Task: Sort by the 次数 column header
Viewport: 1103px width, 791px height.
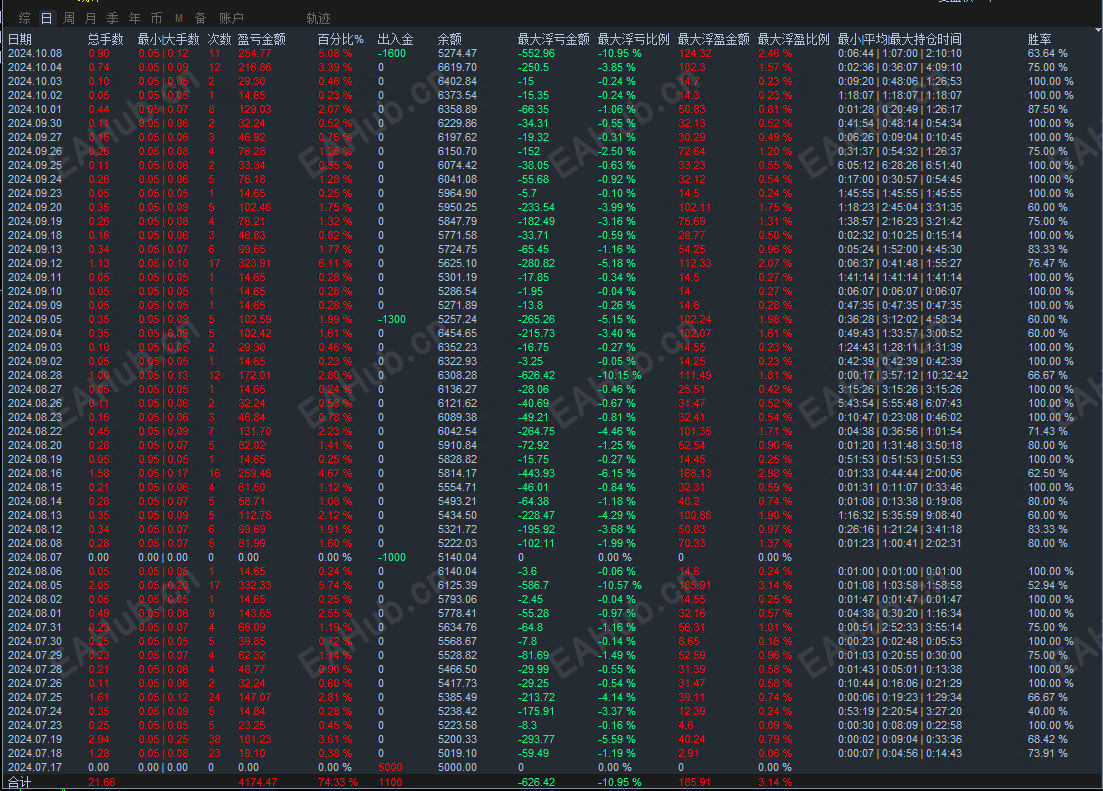Action: (220, 39)
